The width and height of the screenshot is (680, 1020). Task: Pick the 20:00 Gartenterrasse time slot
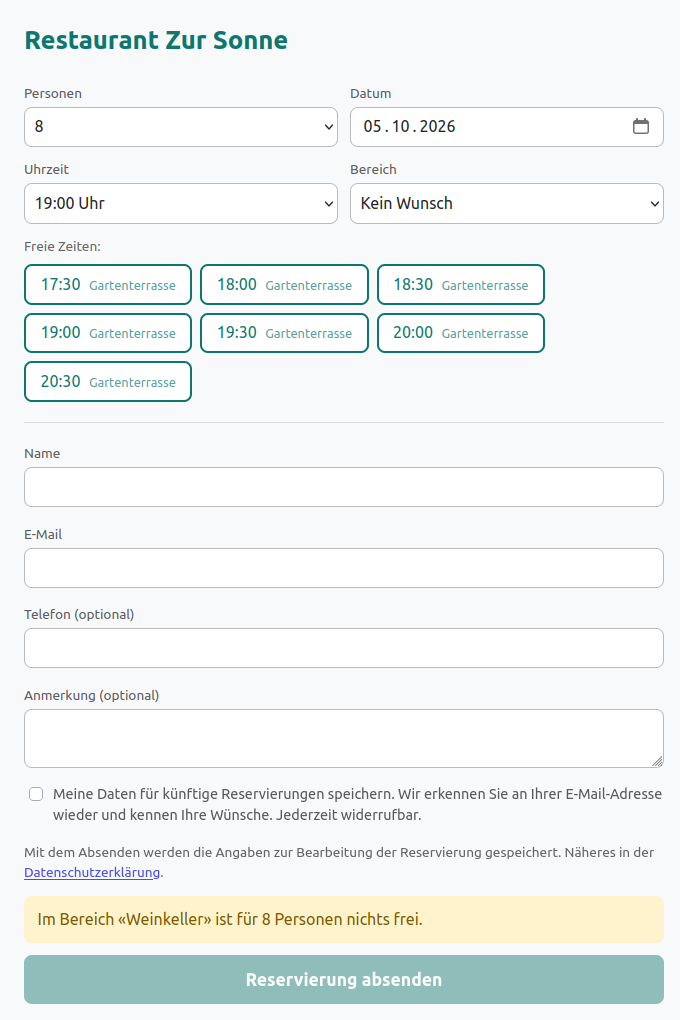pyautogui.click(x=461, y=333)
